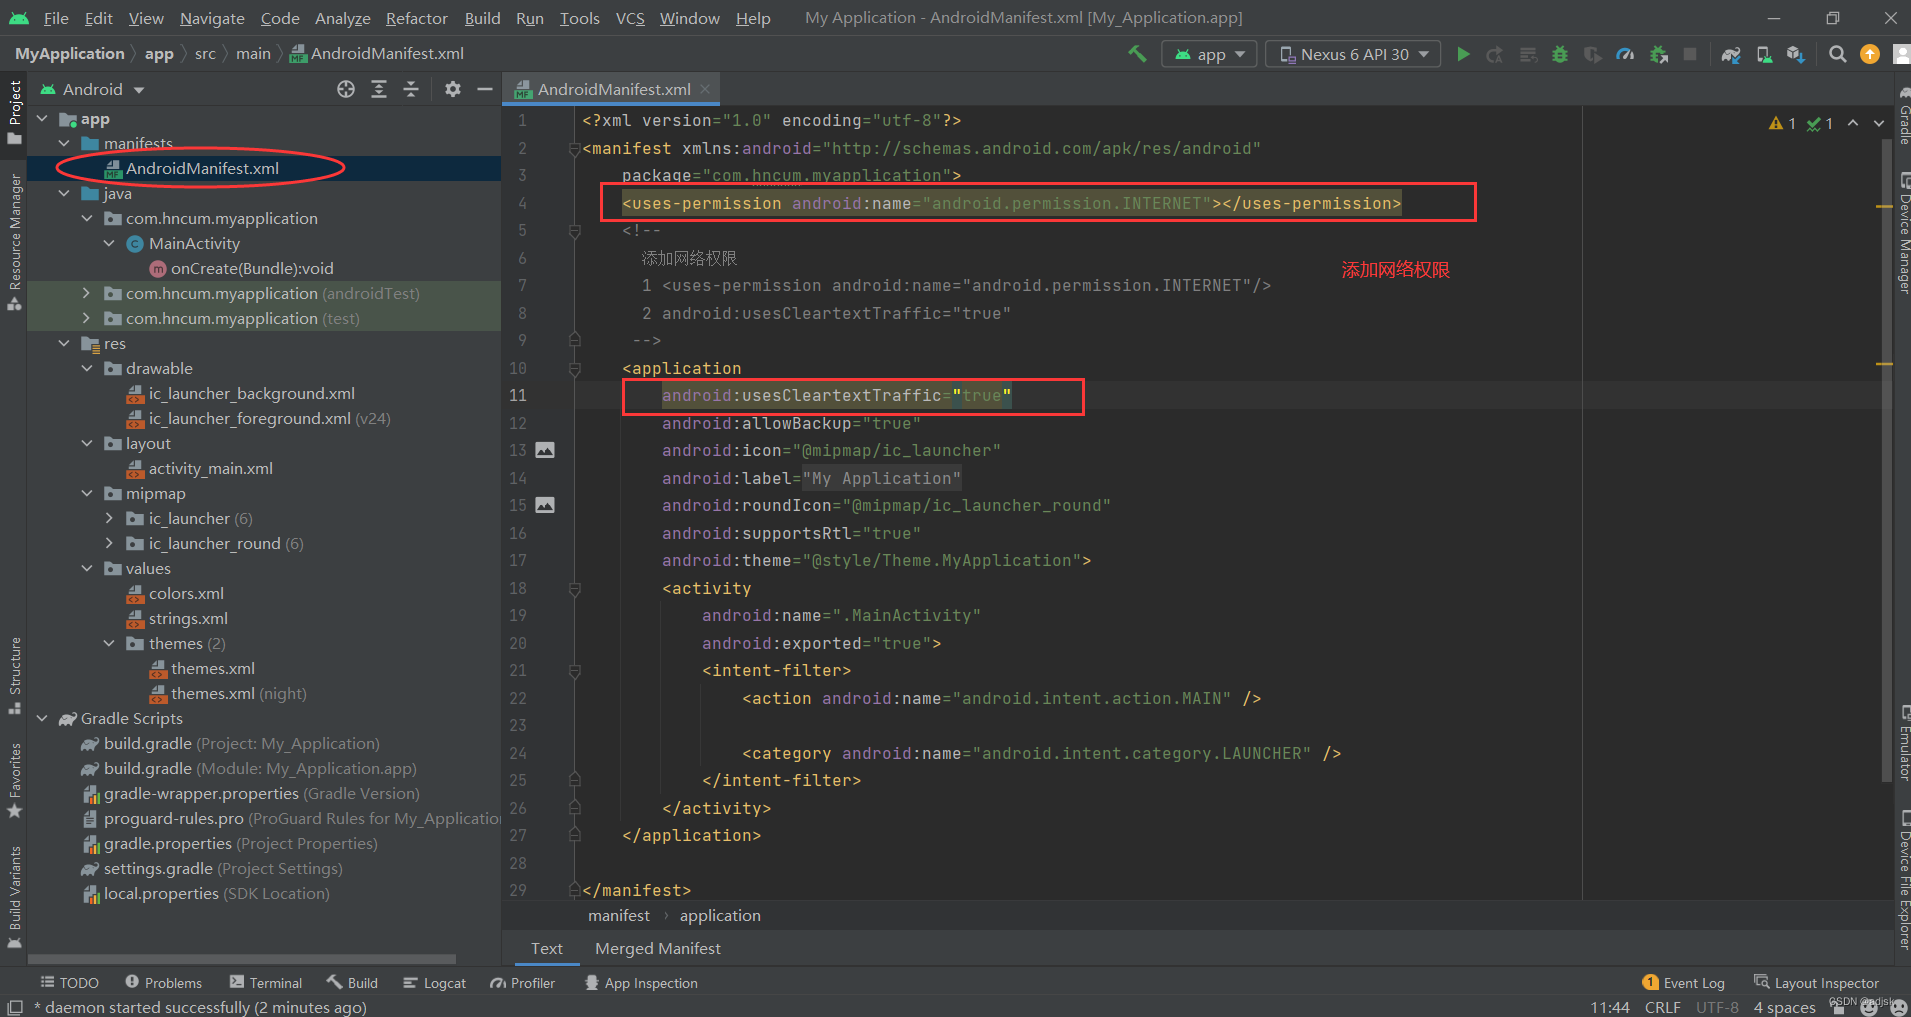This screenshot has width=1911, height=1017.
Task: Click the Make Project hammer icon
Action: pyautogui.click(x=1137, y=54)
